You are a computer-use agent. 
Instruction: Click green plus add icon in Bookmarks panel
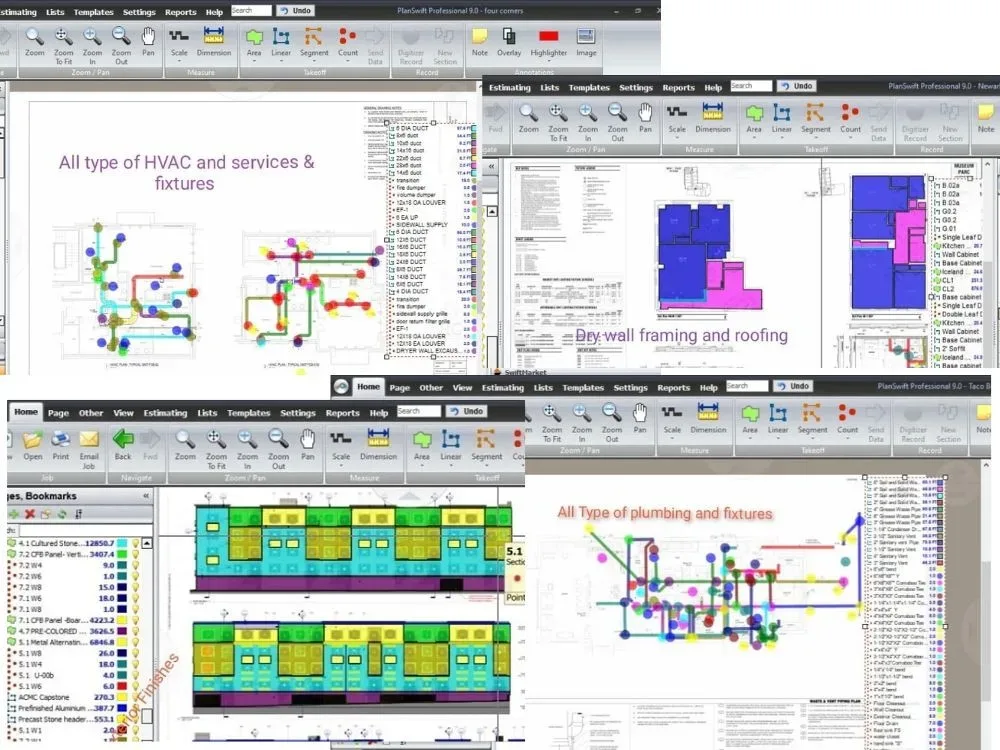[x=14, y=514]
